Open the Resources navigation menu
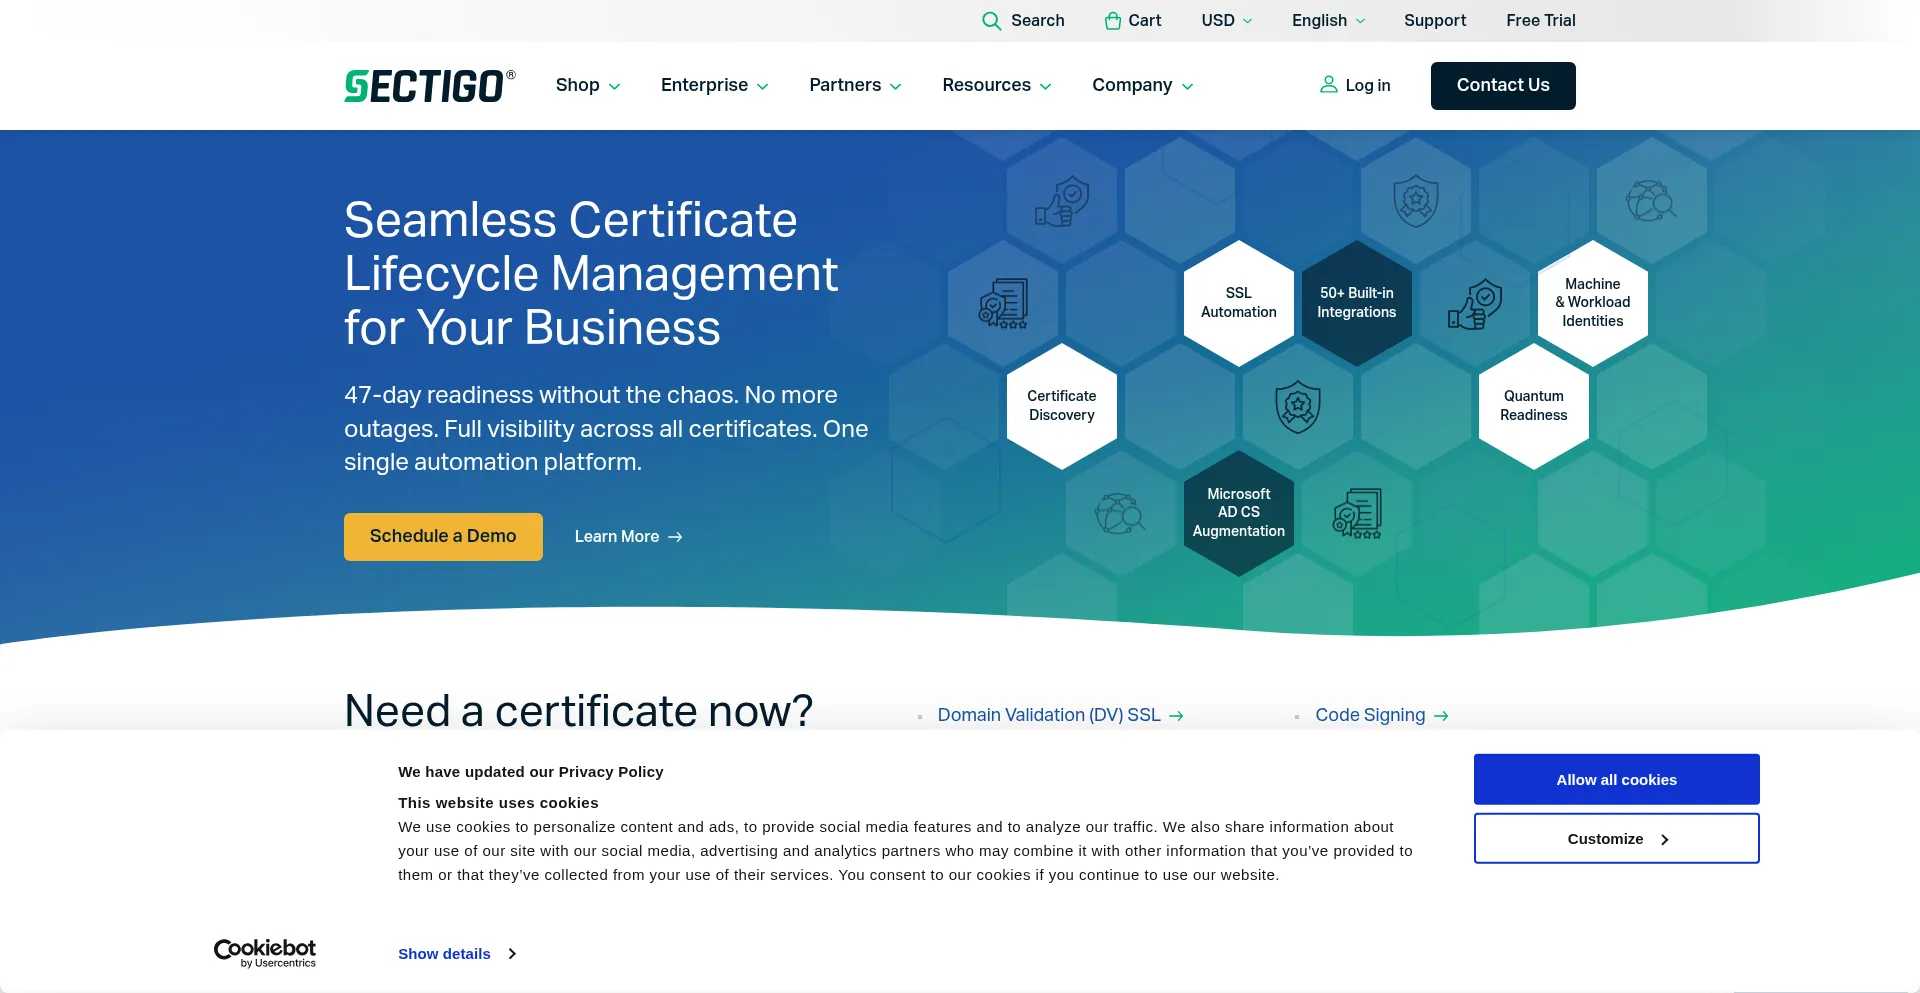1920x993 pixels. [996, 86]
